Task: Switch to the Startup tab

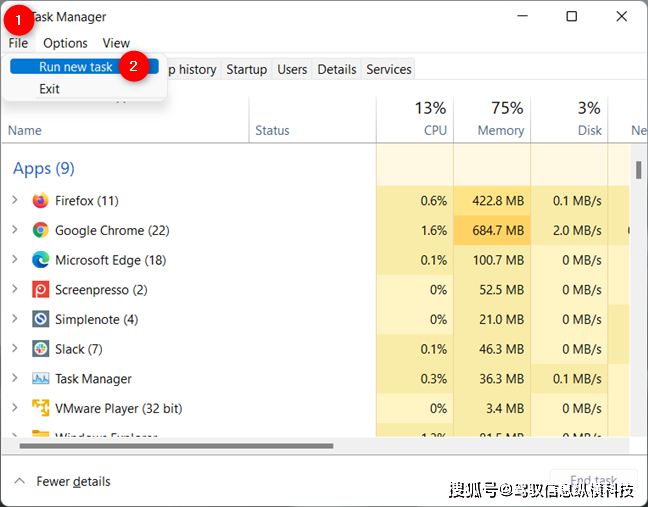Action: pyautogui.click(x=246, y=69)
